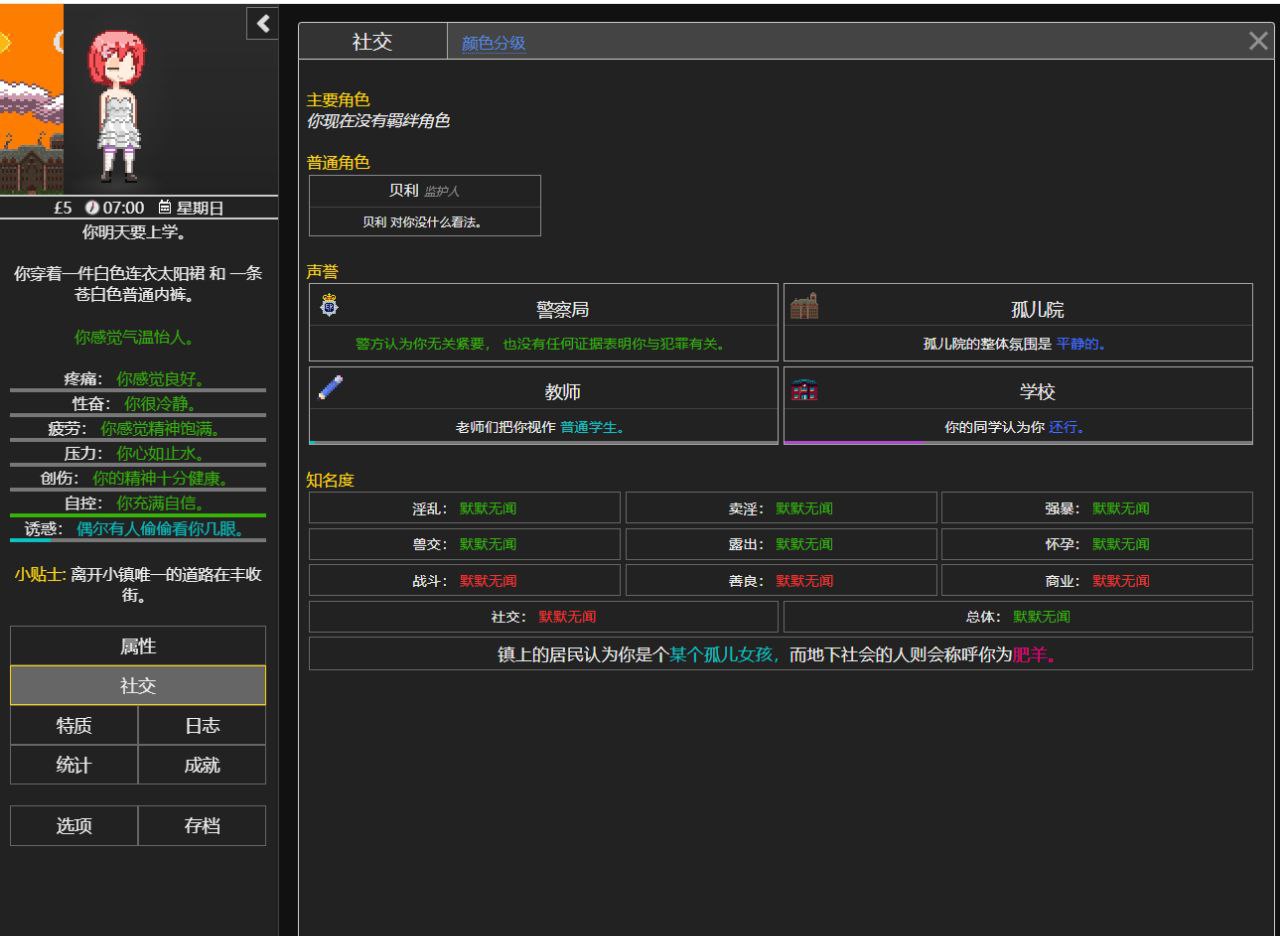Click the calendar icon before 星期日

click(164, 206)
